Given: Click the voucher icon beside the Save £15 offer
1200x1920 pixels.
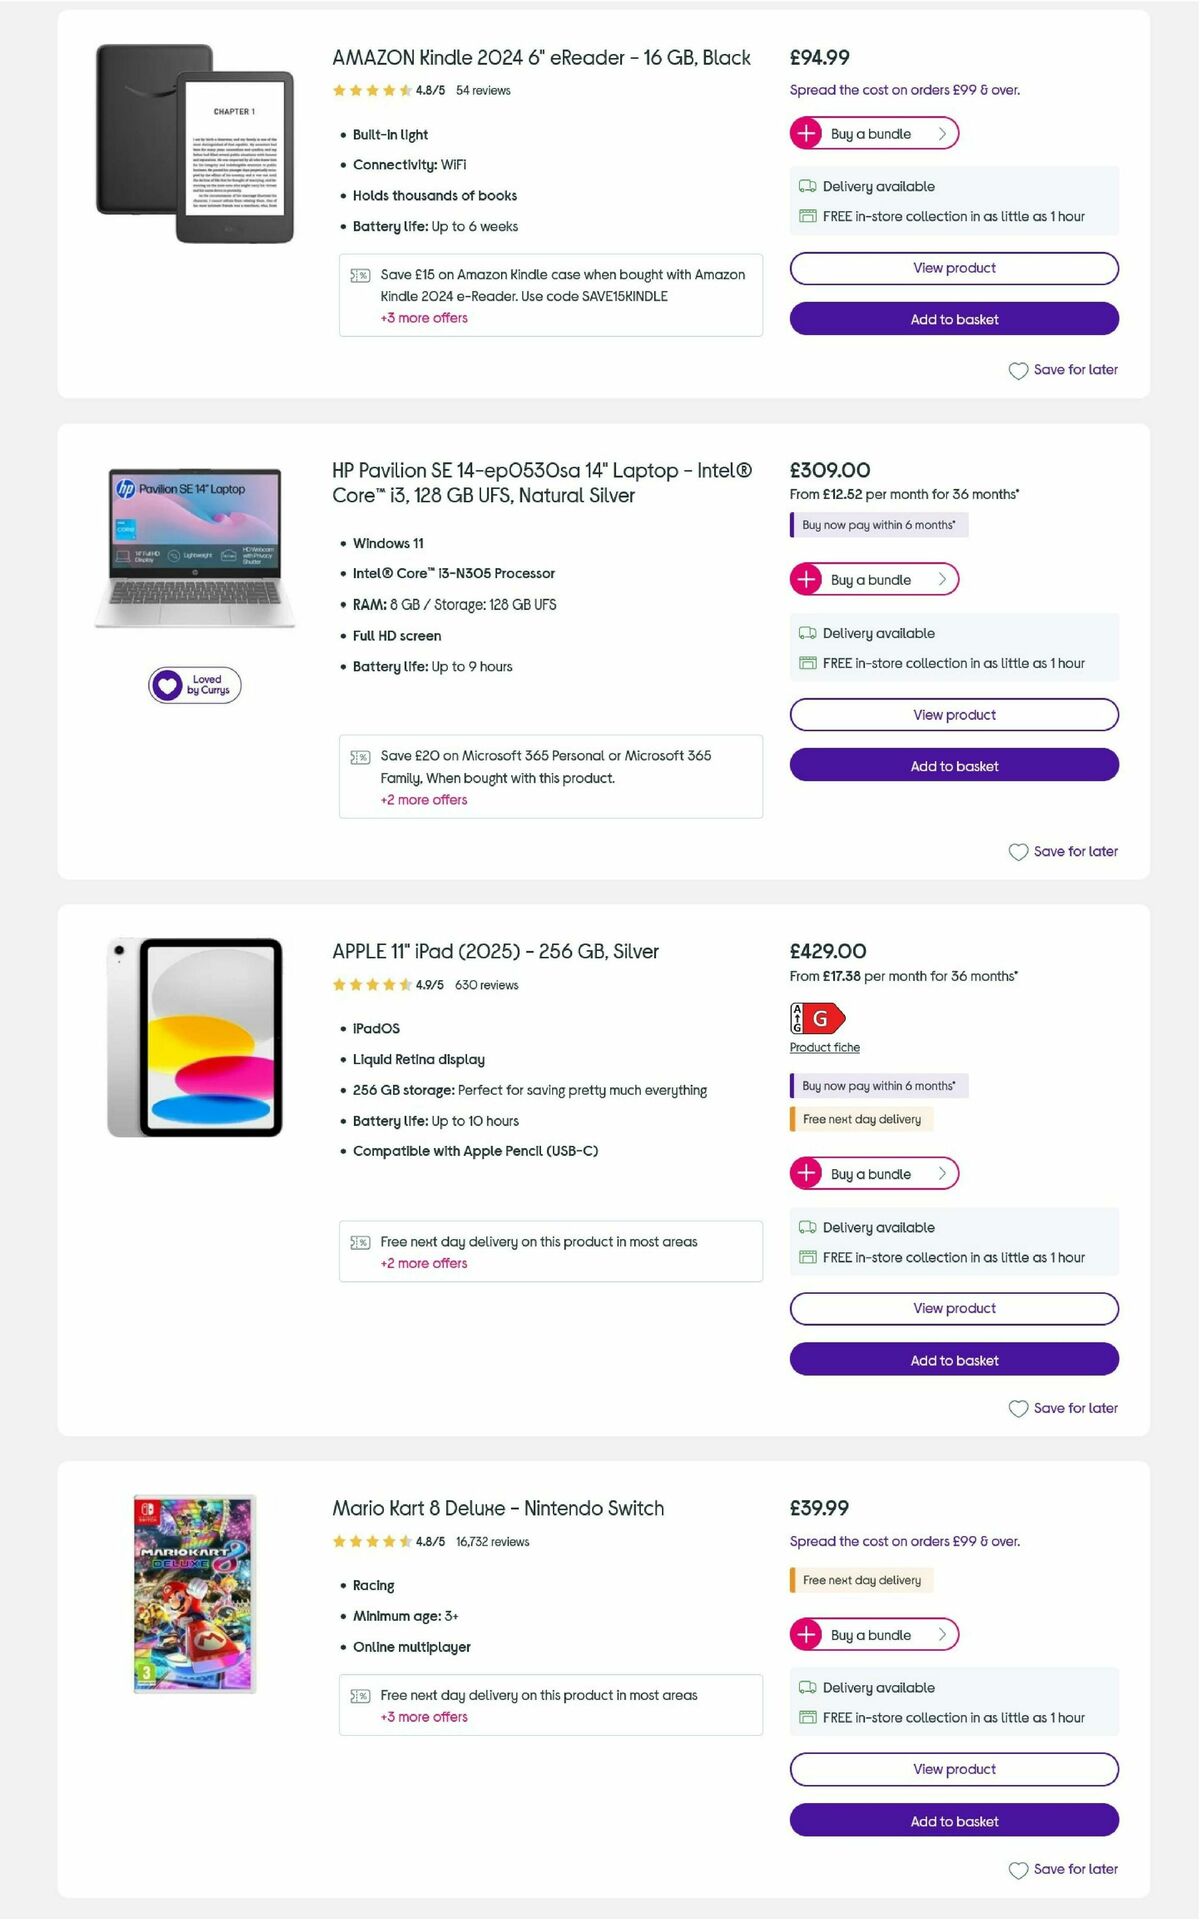Looking at the screenshot, I should 360,275.
